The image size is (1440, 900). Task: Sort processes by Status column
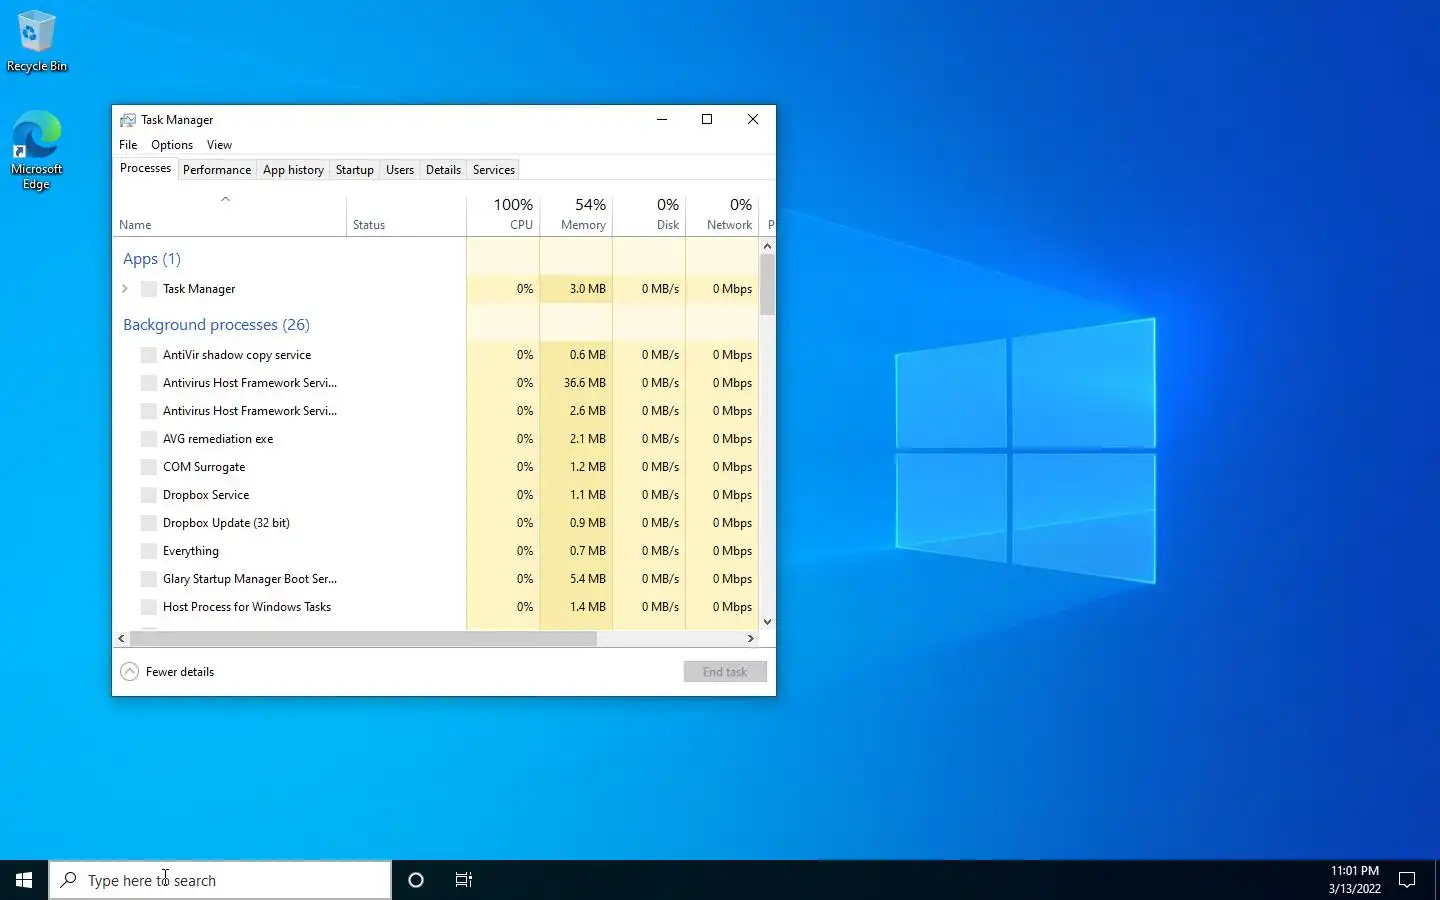pos(406,214)
